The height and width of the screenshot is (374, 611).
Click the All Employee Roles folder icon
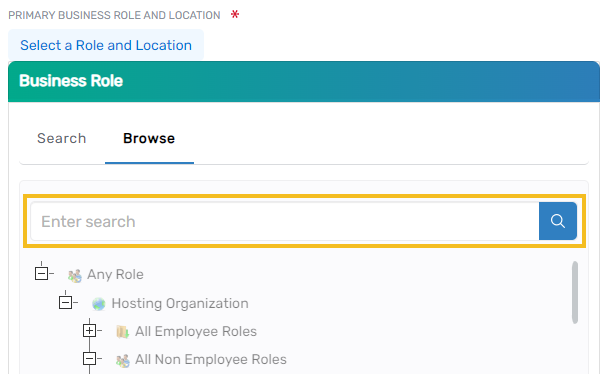tap(122, 332)
